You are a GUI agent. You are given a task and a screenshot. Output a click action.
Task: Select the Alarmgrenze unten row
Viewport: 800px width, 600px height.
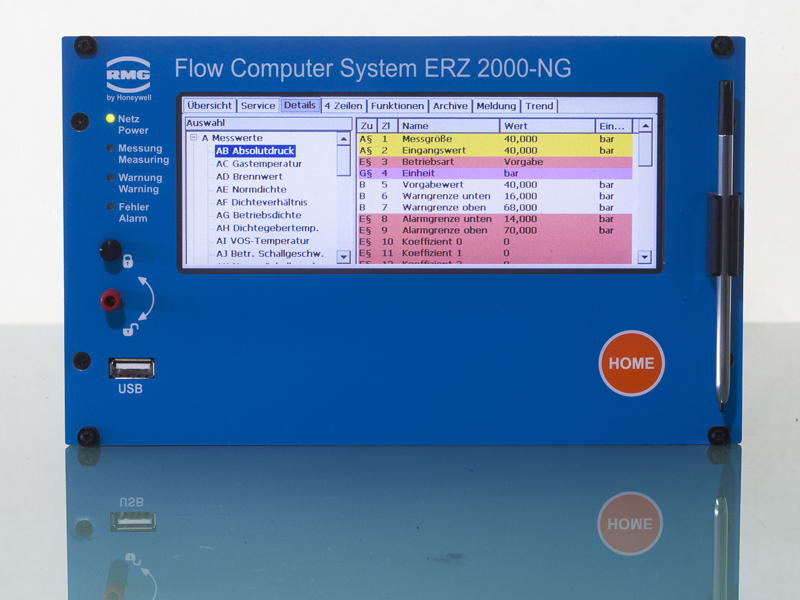(x=494, y=219)
